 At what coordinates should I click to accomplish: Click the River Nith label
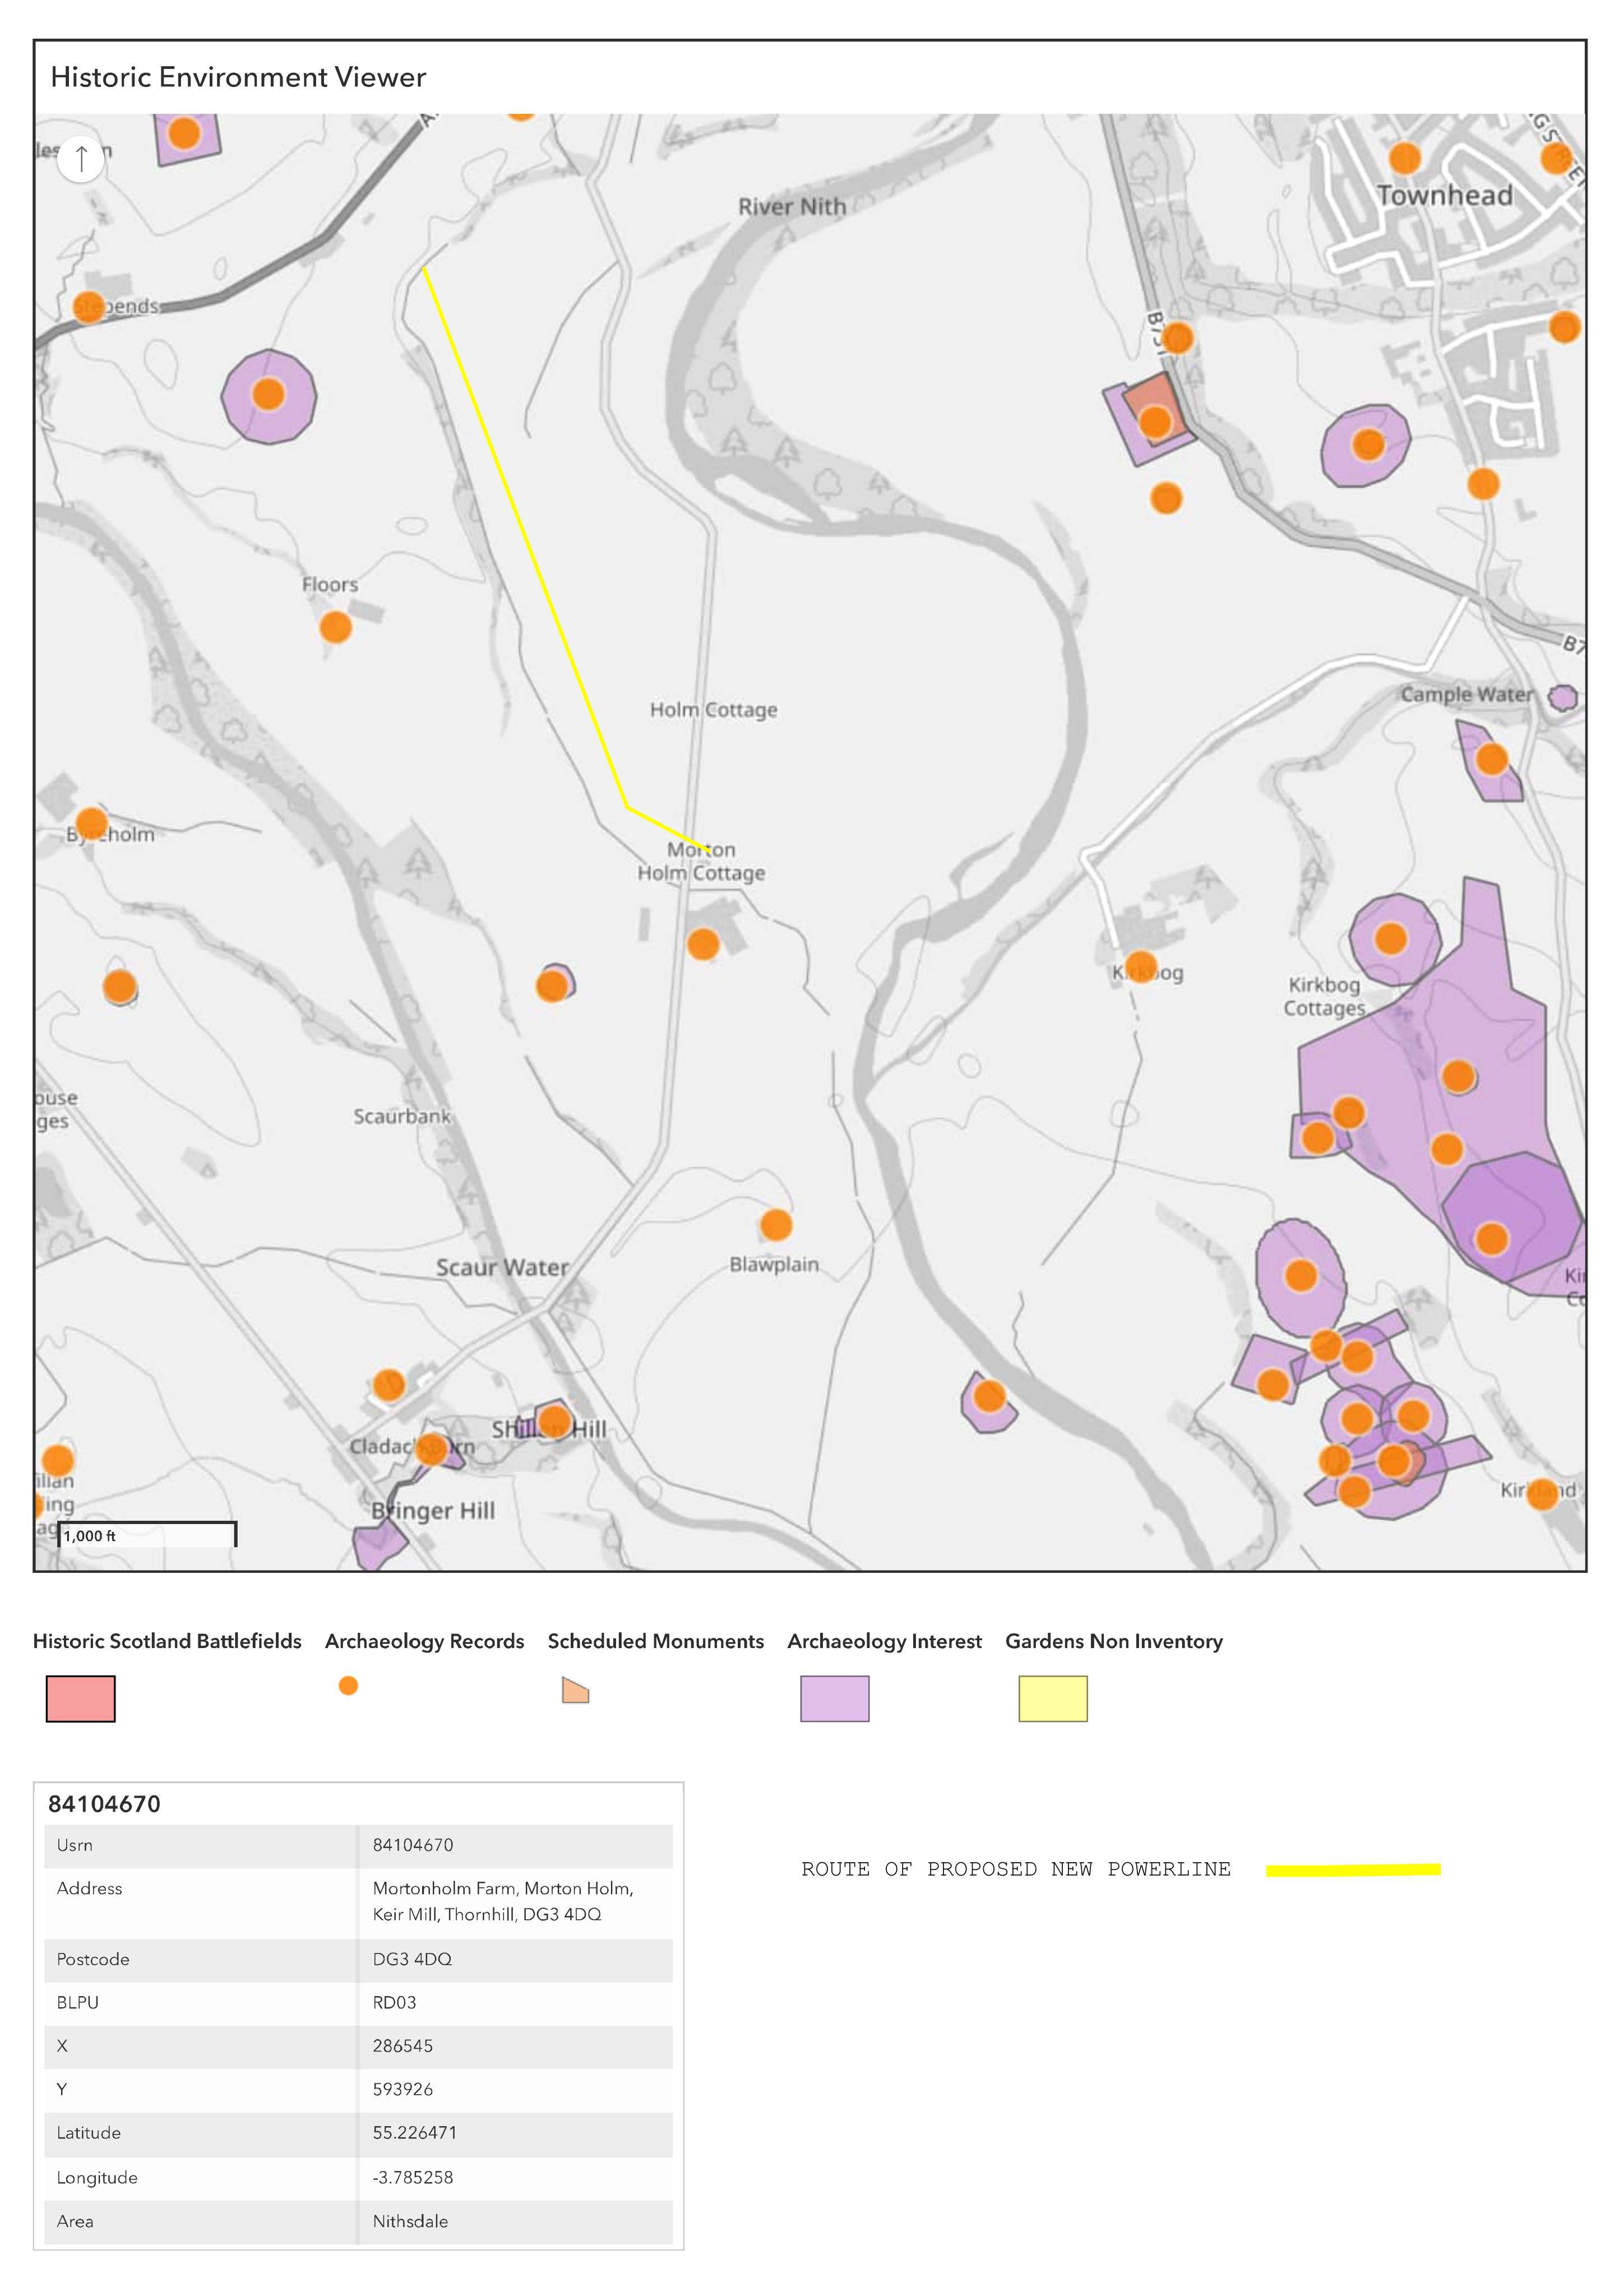(x=792, y=206)
